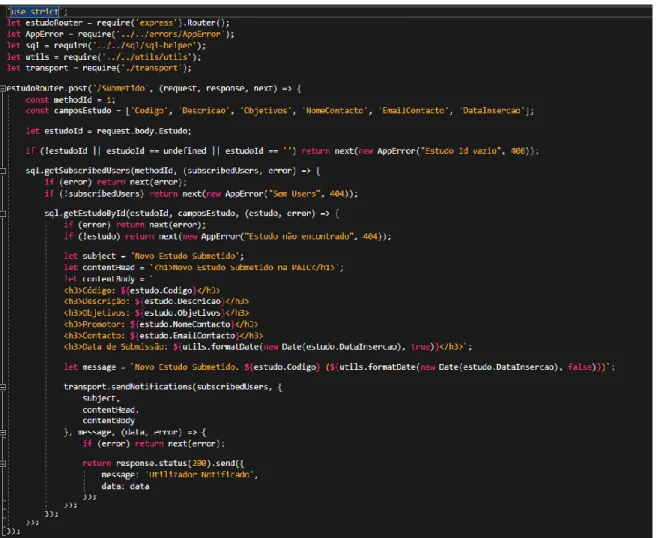Click 'true' in the Data de Submissão line

tap(420, 347)
